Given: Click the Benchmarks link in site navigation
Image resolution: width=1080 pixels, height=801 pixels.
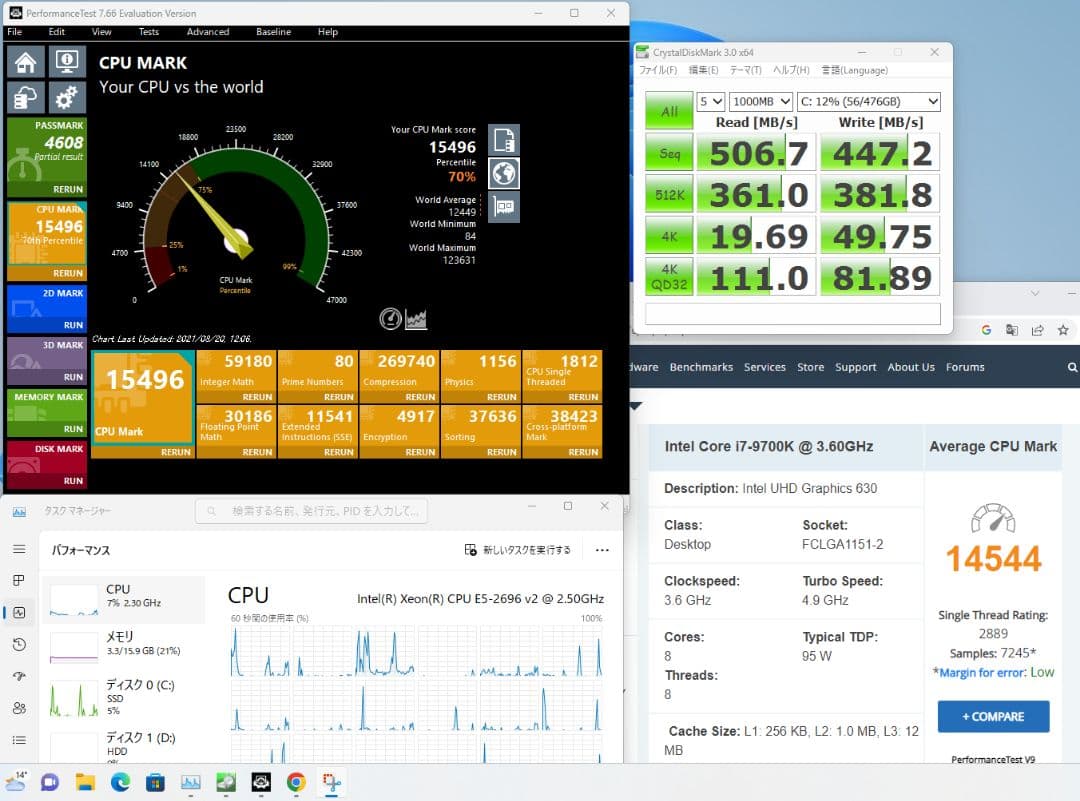Looking at the screenshot, I should (701, 367).
